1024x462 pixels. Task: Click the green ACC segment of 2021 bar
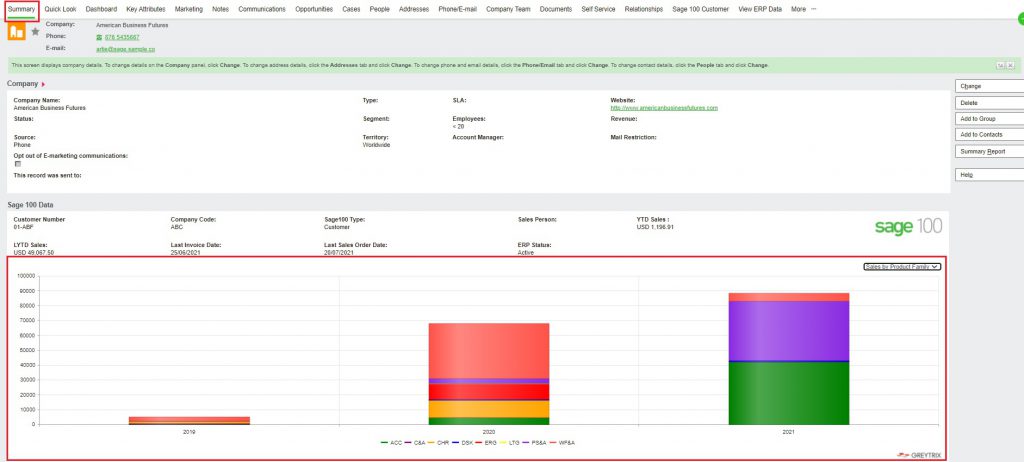click(788, 393)
